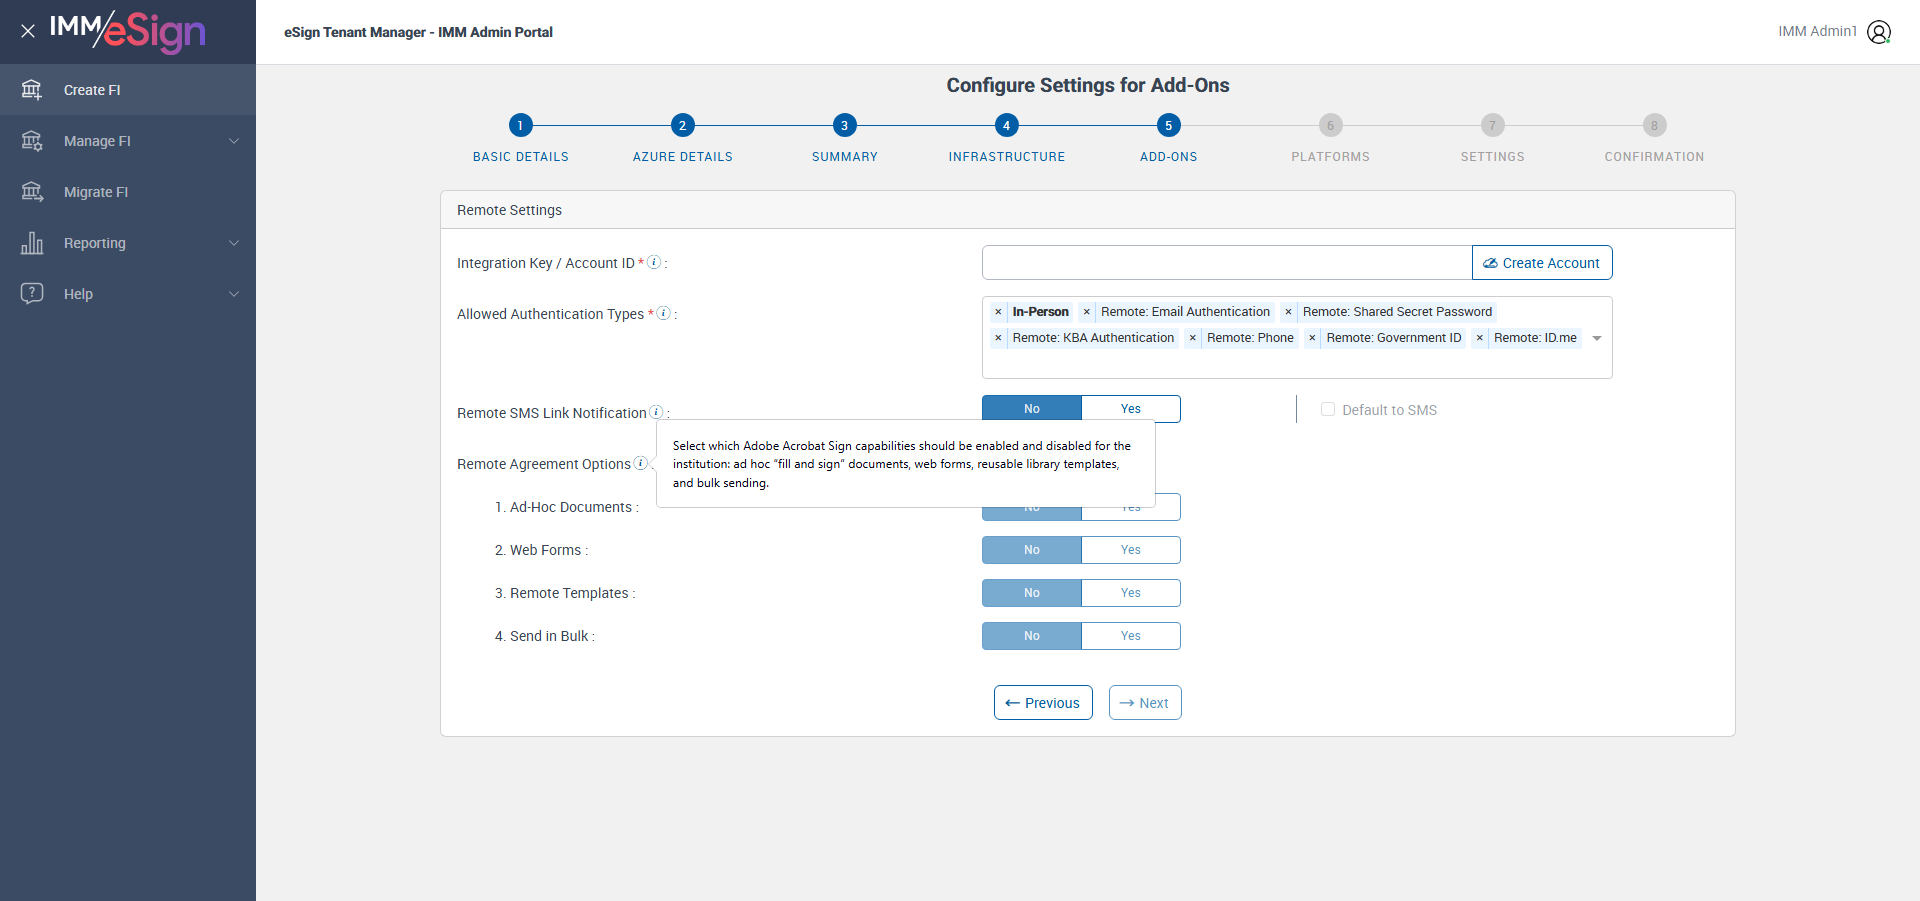Viewport: 1920px width, 901px height.
Task: Select the Confirmation step label
Action: click(1654, 157)
